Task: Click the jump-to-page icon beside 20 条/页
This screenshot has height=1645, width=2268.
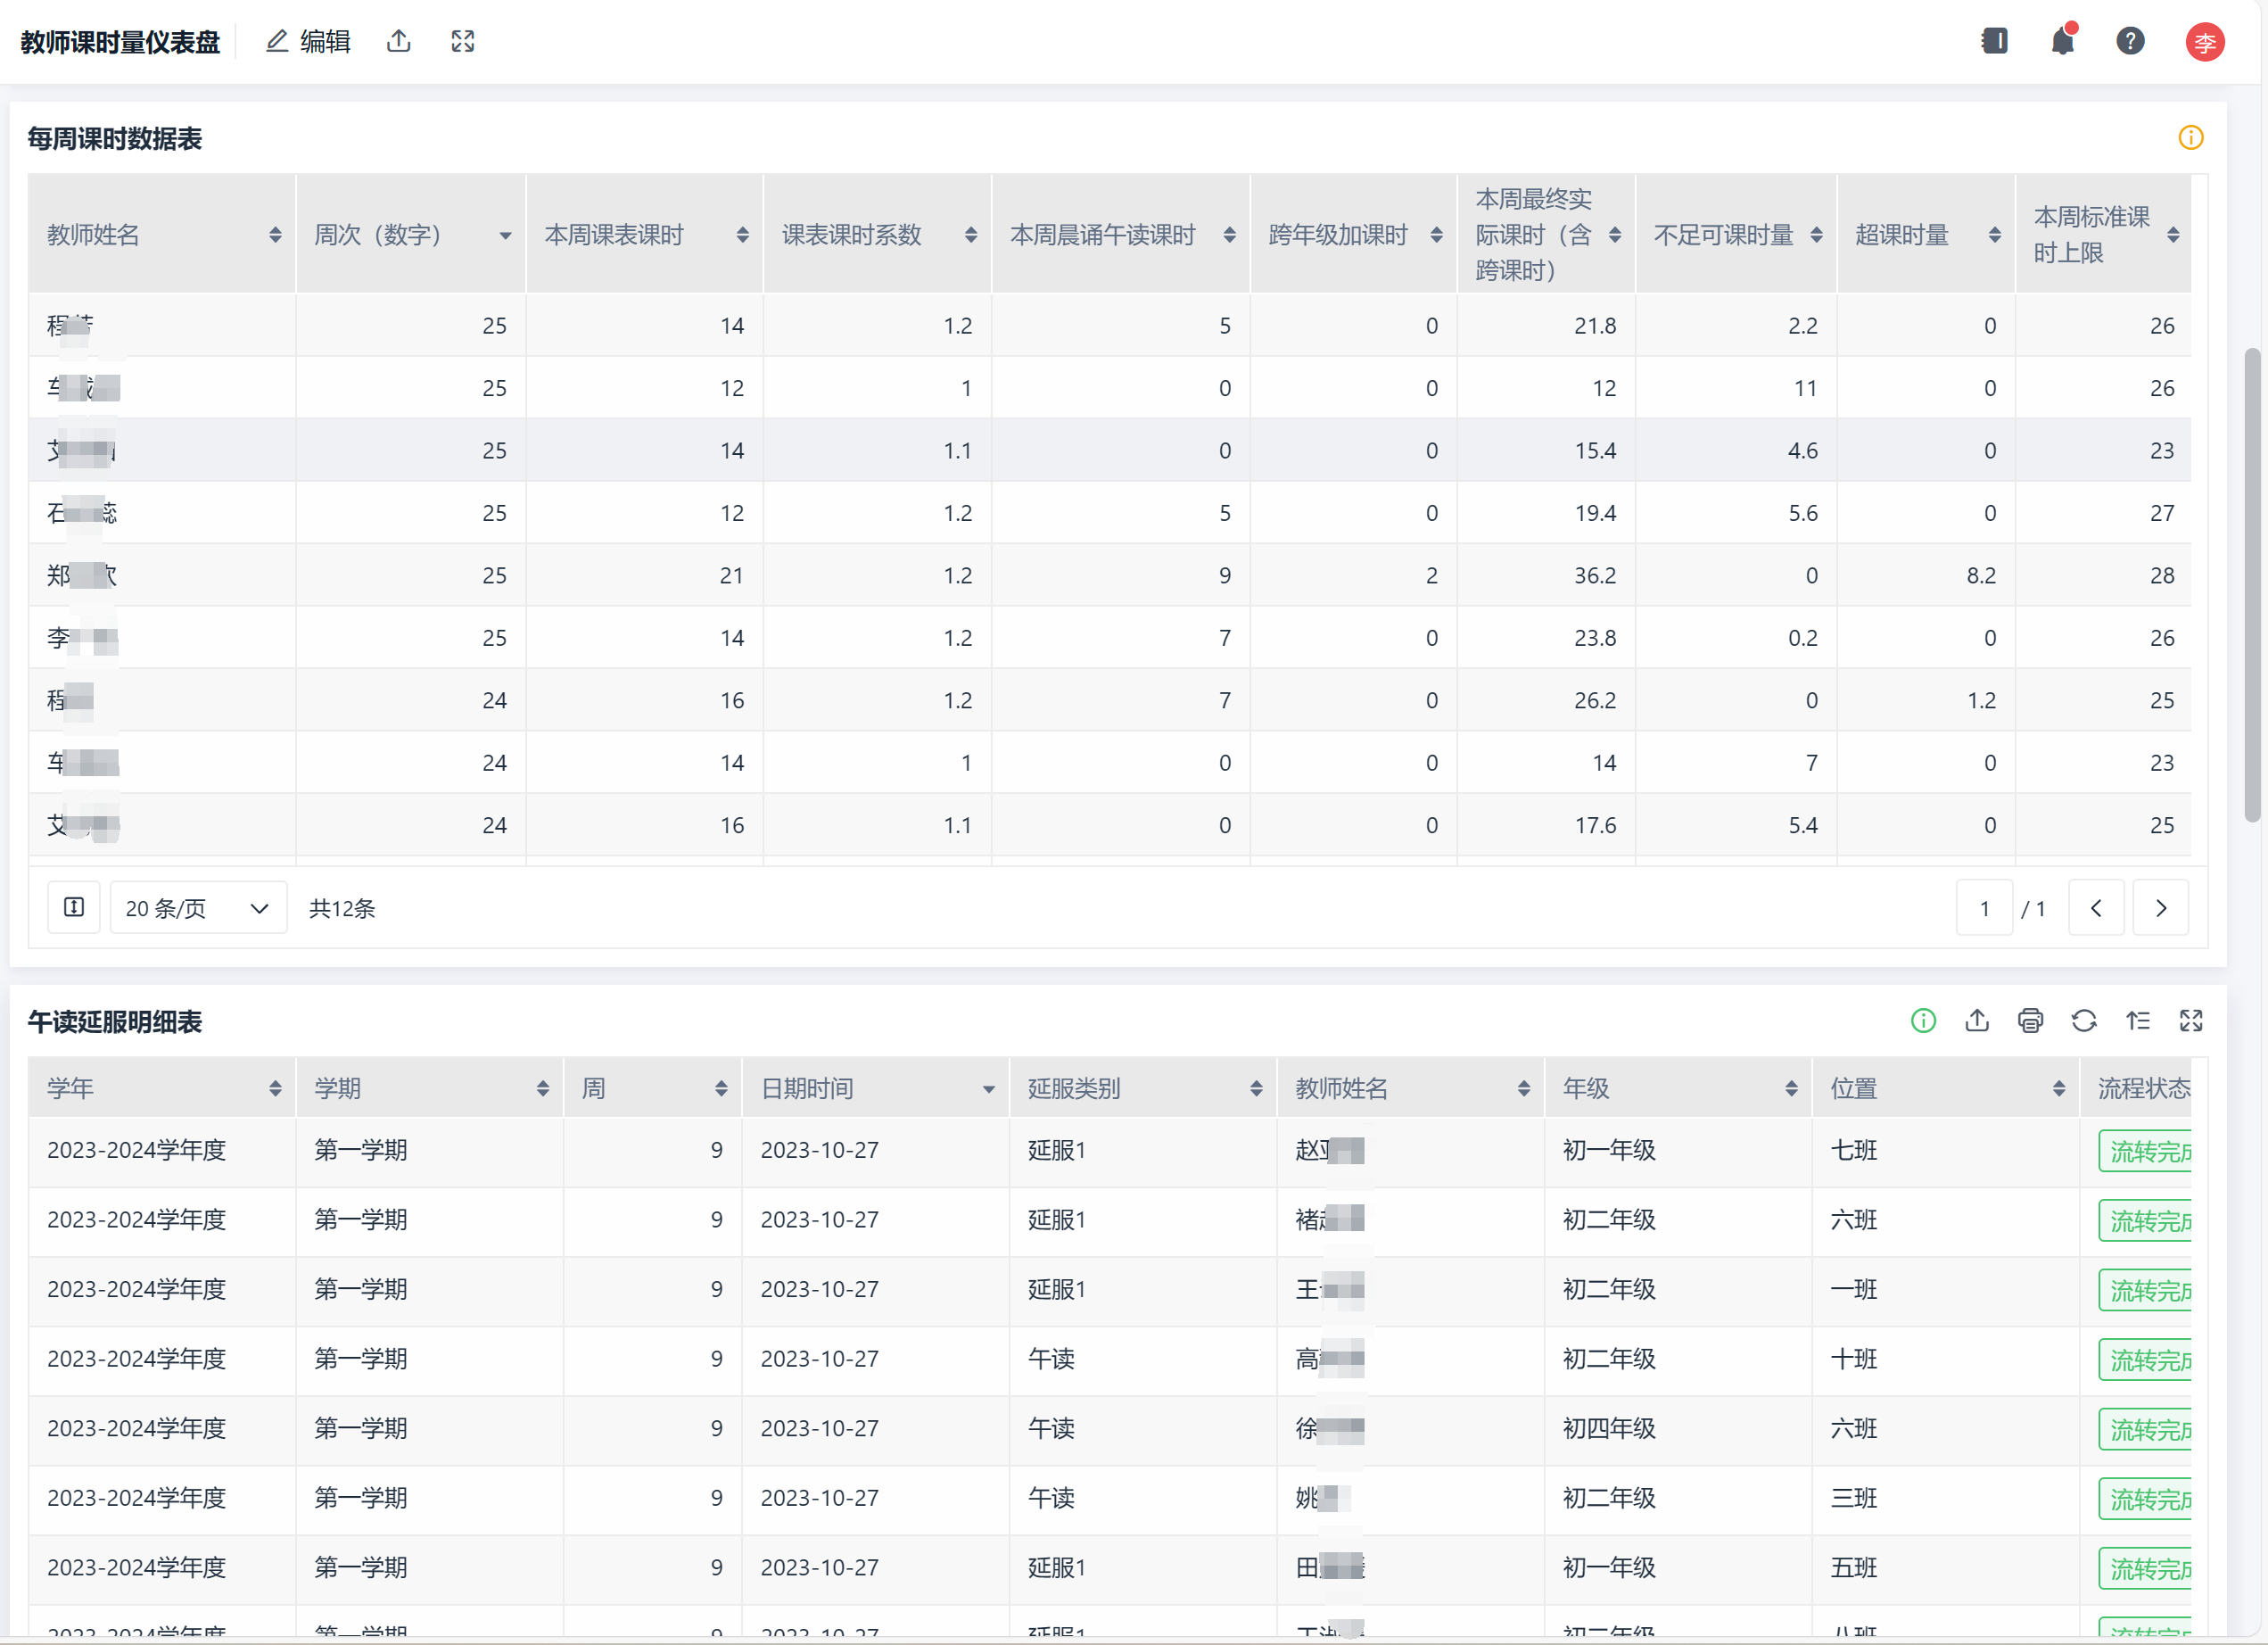Action: click(x=74, y=907)
